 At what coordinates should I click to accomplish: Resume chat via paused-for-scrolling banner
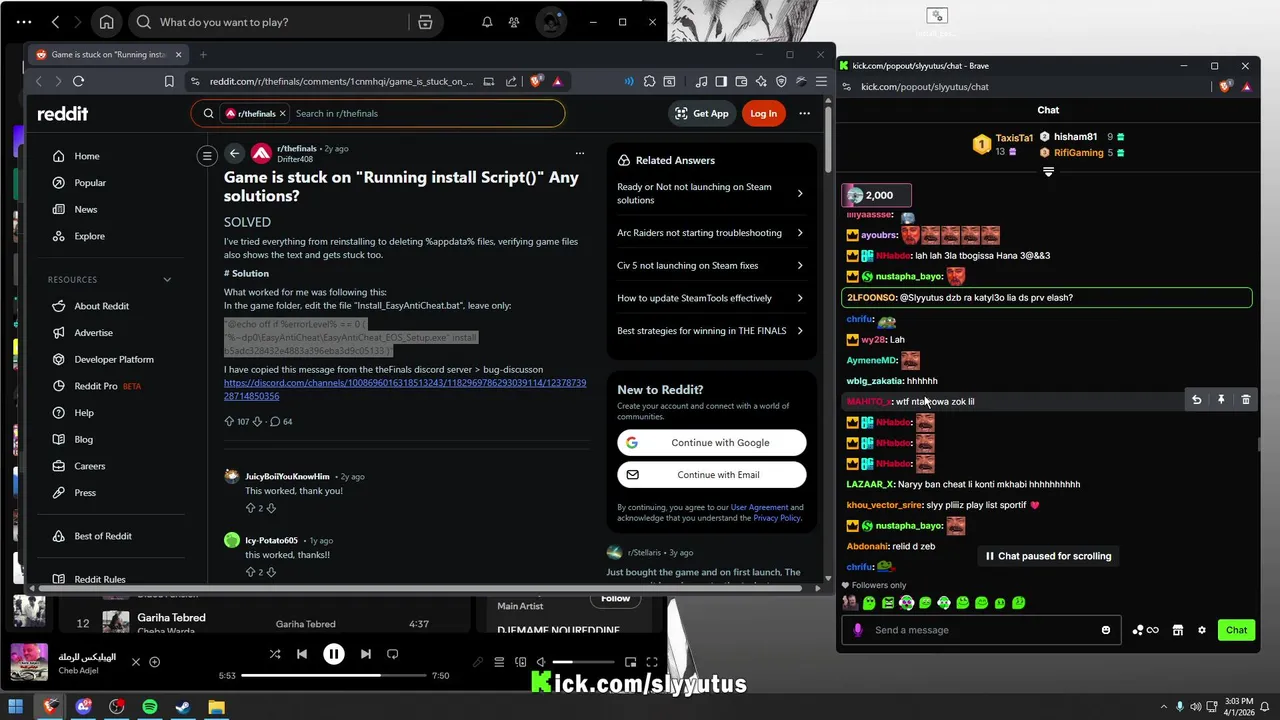pyautogui.click(x=1048, y=556)
